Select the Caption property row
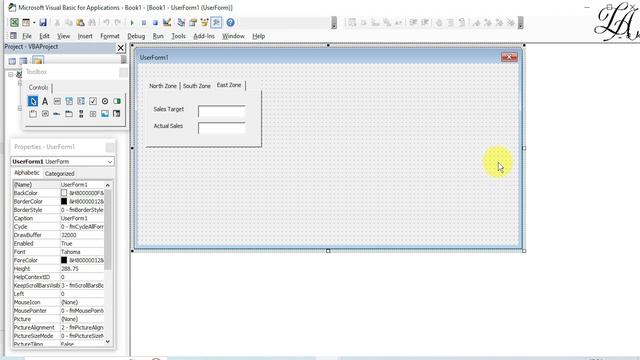The height and width of the screenshot is (360, 640). coord(58,218)
